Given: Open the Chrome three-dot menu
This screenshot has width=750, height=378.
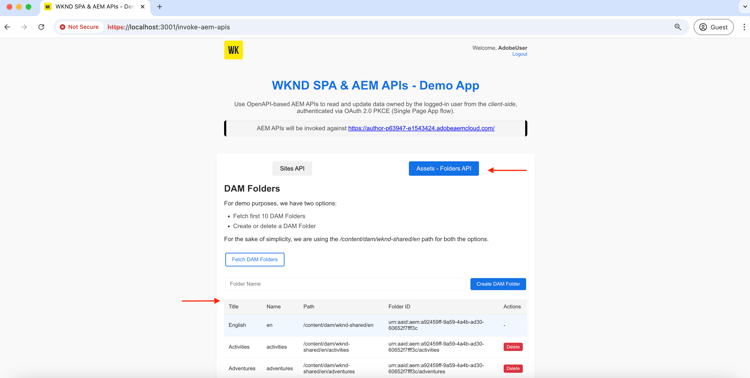Looking at the screenshot, I should 744,27.
